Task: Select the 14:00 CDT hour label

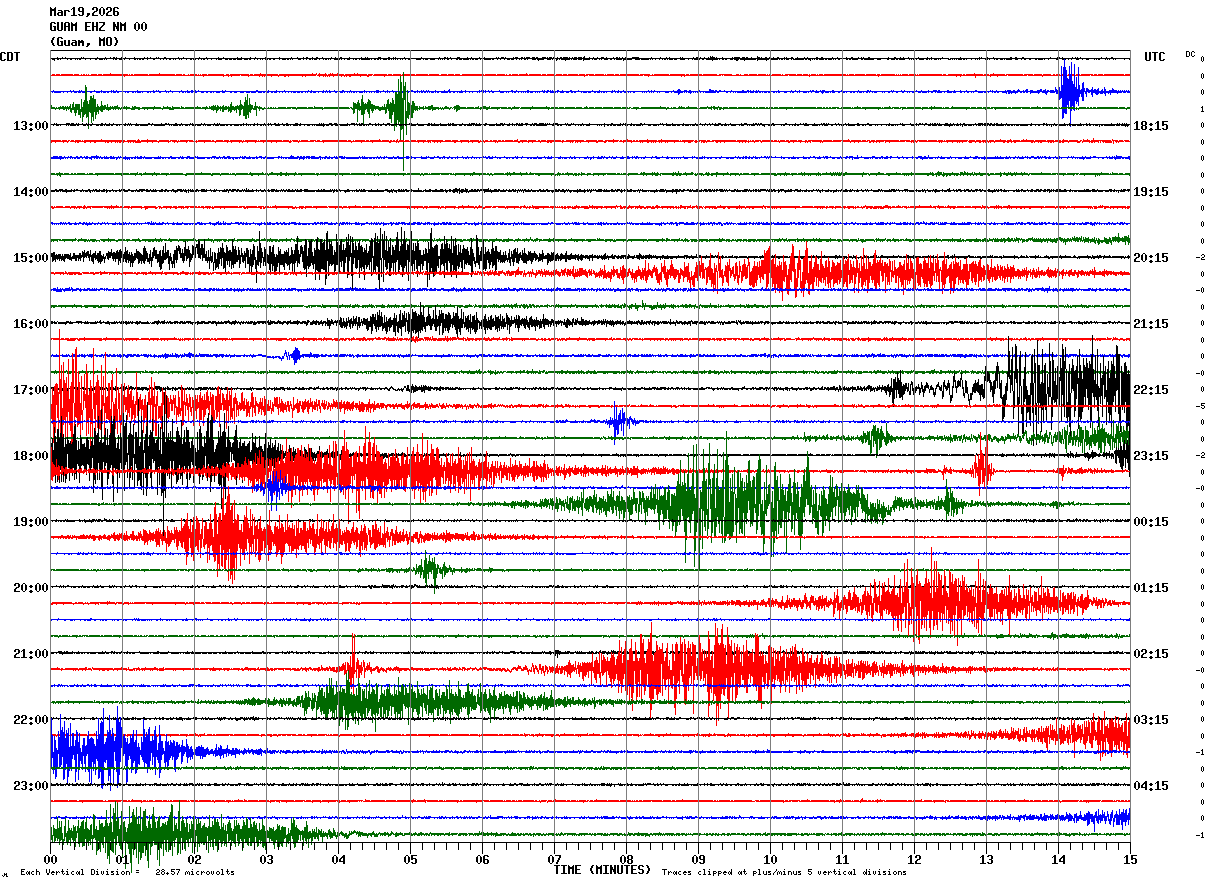Action: click(x=31, y=192)
